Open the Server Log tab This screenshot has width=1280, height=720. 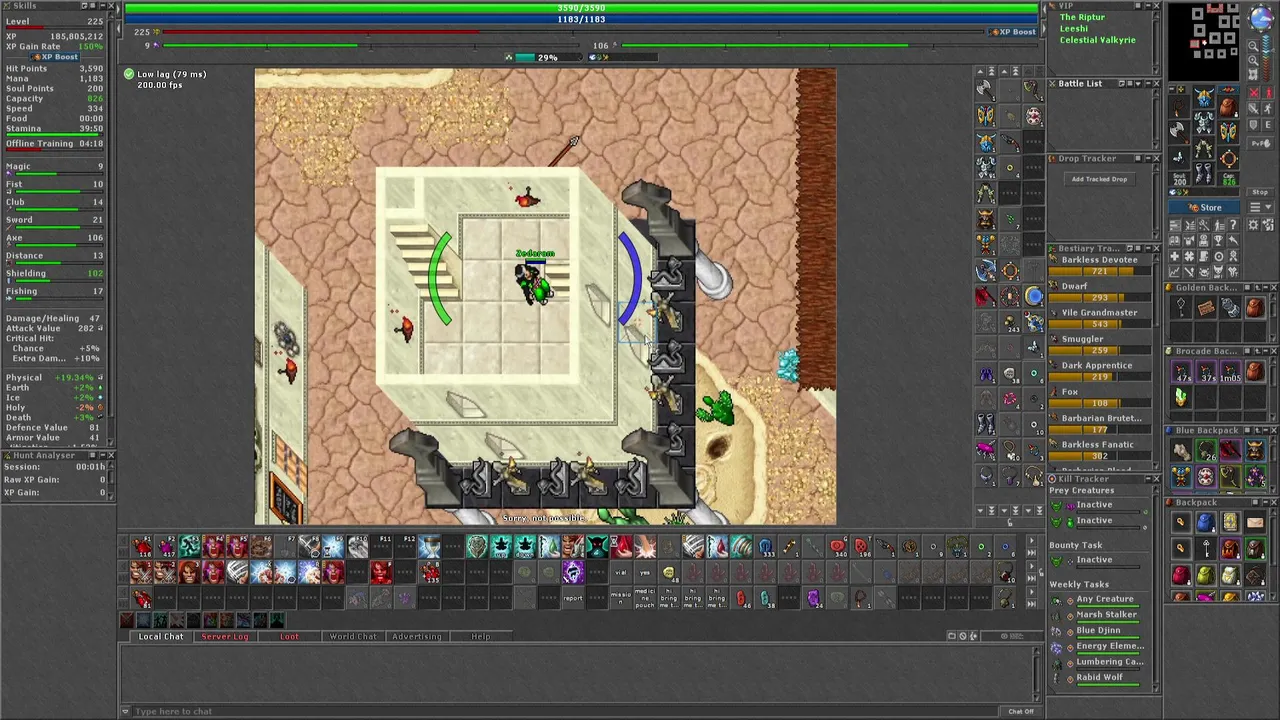click(x=225, y=636)
